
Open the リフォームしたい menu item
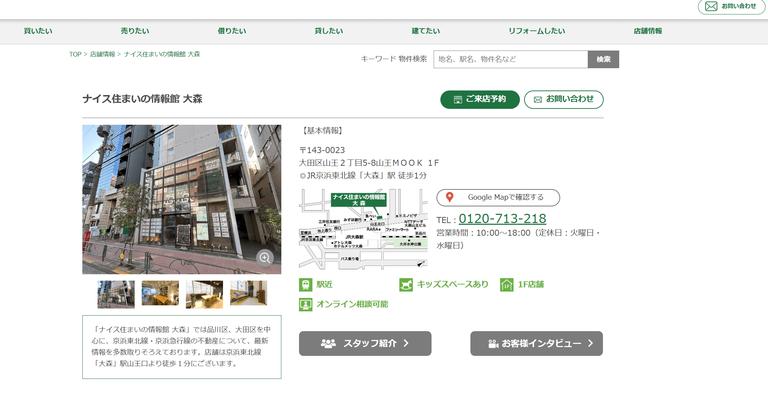pos(536,31)
